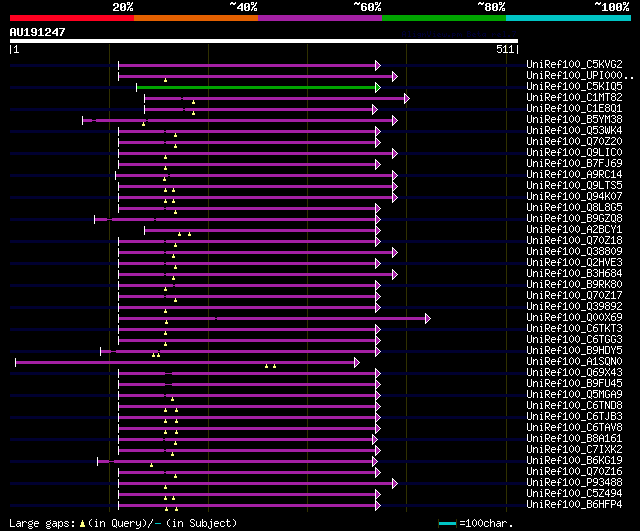Click the green C5KIQ5 alignment bar
The height and width of the screenshot is (531, 640).
(x=256, y=87)
